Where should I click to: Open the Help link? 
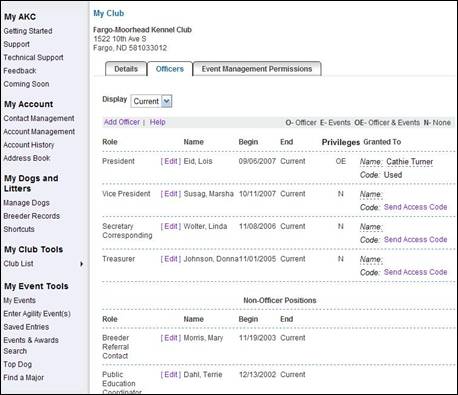tap(157, 122)
